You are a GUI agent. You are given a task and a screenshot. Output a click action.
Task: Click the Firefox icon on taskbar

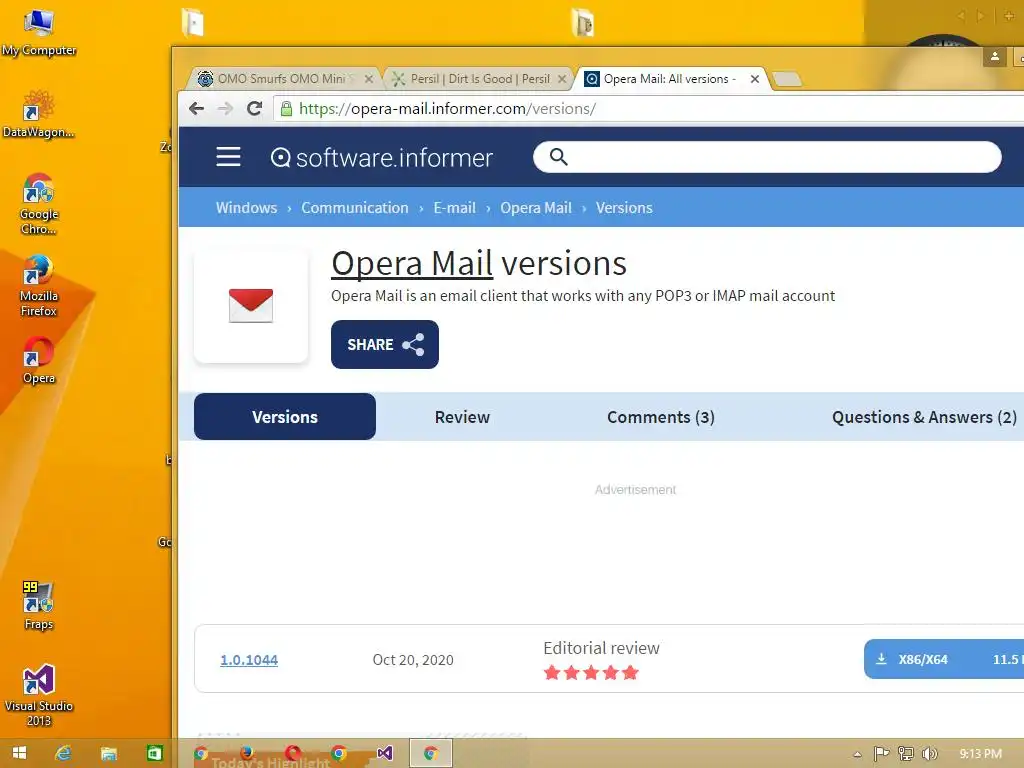tap(246, 753)
